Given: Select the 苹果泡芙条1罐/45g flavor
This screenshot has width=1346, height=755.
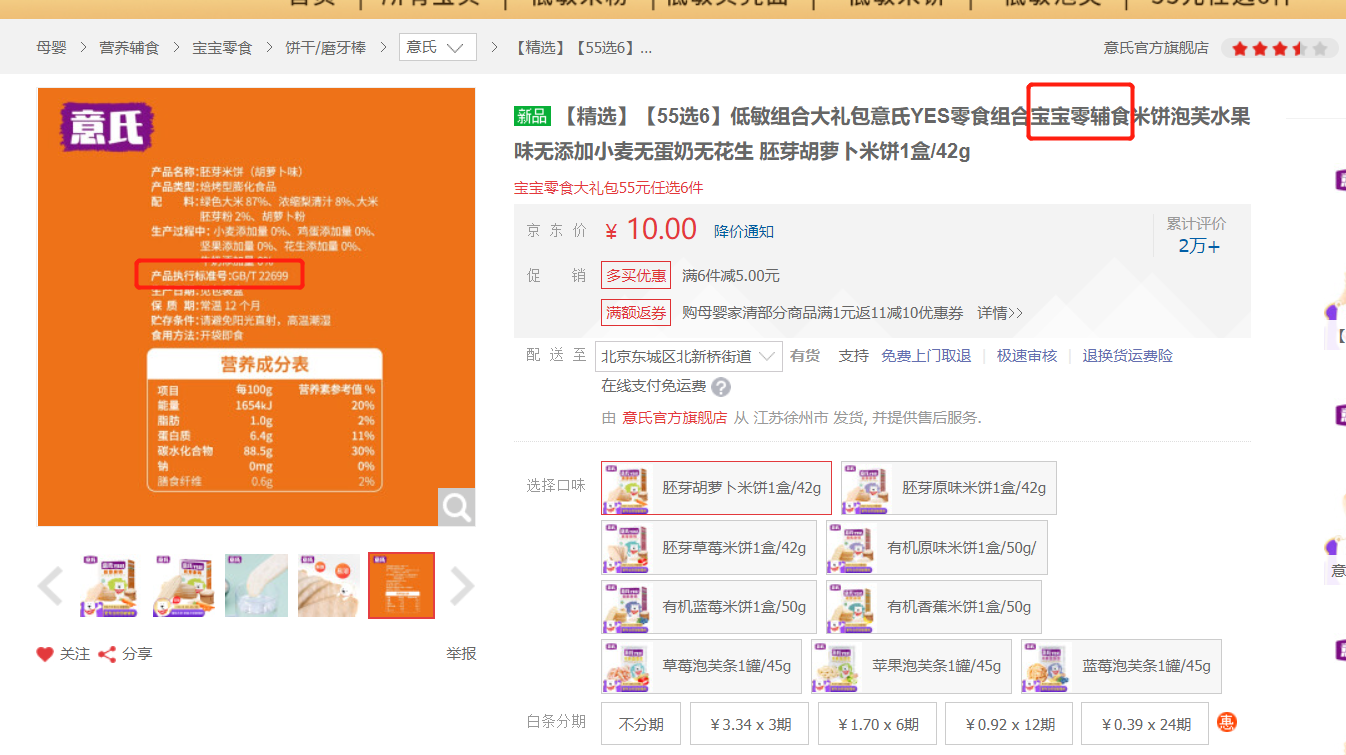Looking at the screenshot, I should click(911, 666).
